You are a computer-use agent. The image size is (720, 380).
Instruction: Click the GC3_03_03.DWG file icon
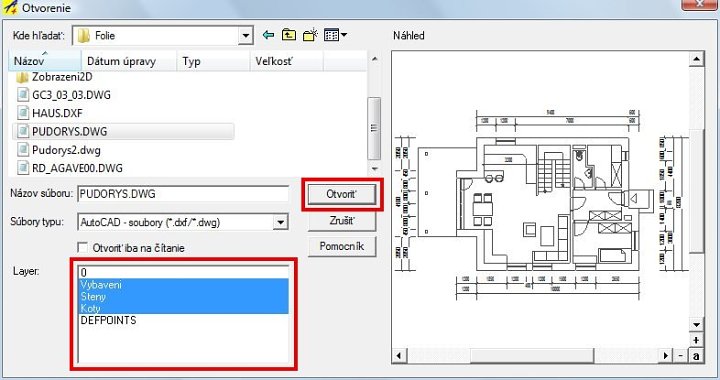point(22,95)
